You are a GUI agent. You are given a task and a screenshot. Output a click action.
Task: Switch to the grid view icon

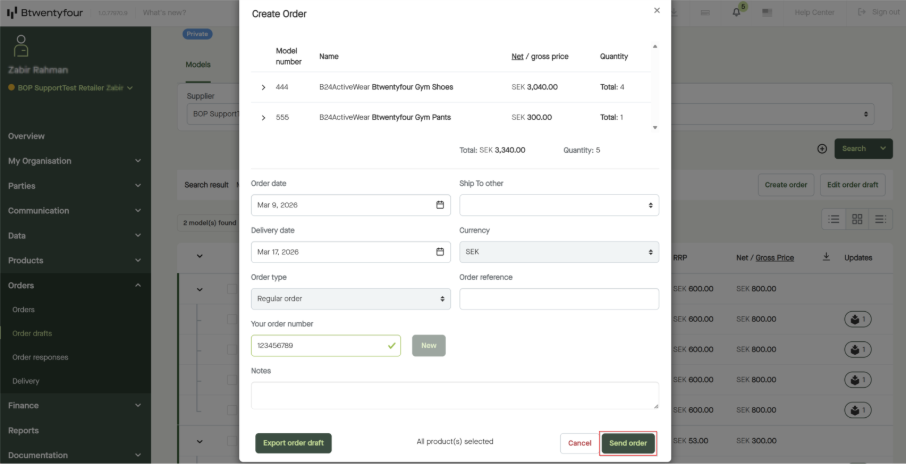tap(857, 219)
